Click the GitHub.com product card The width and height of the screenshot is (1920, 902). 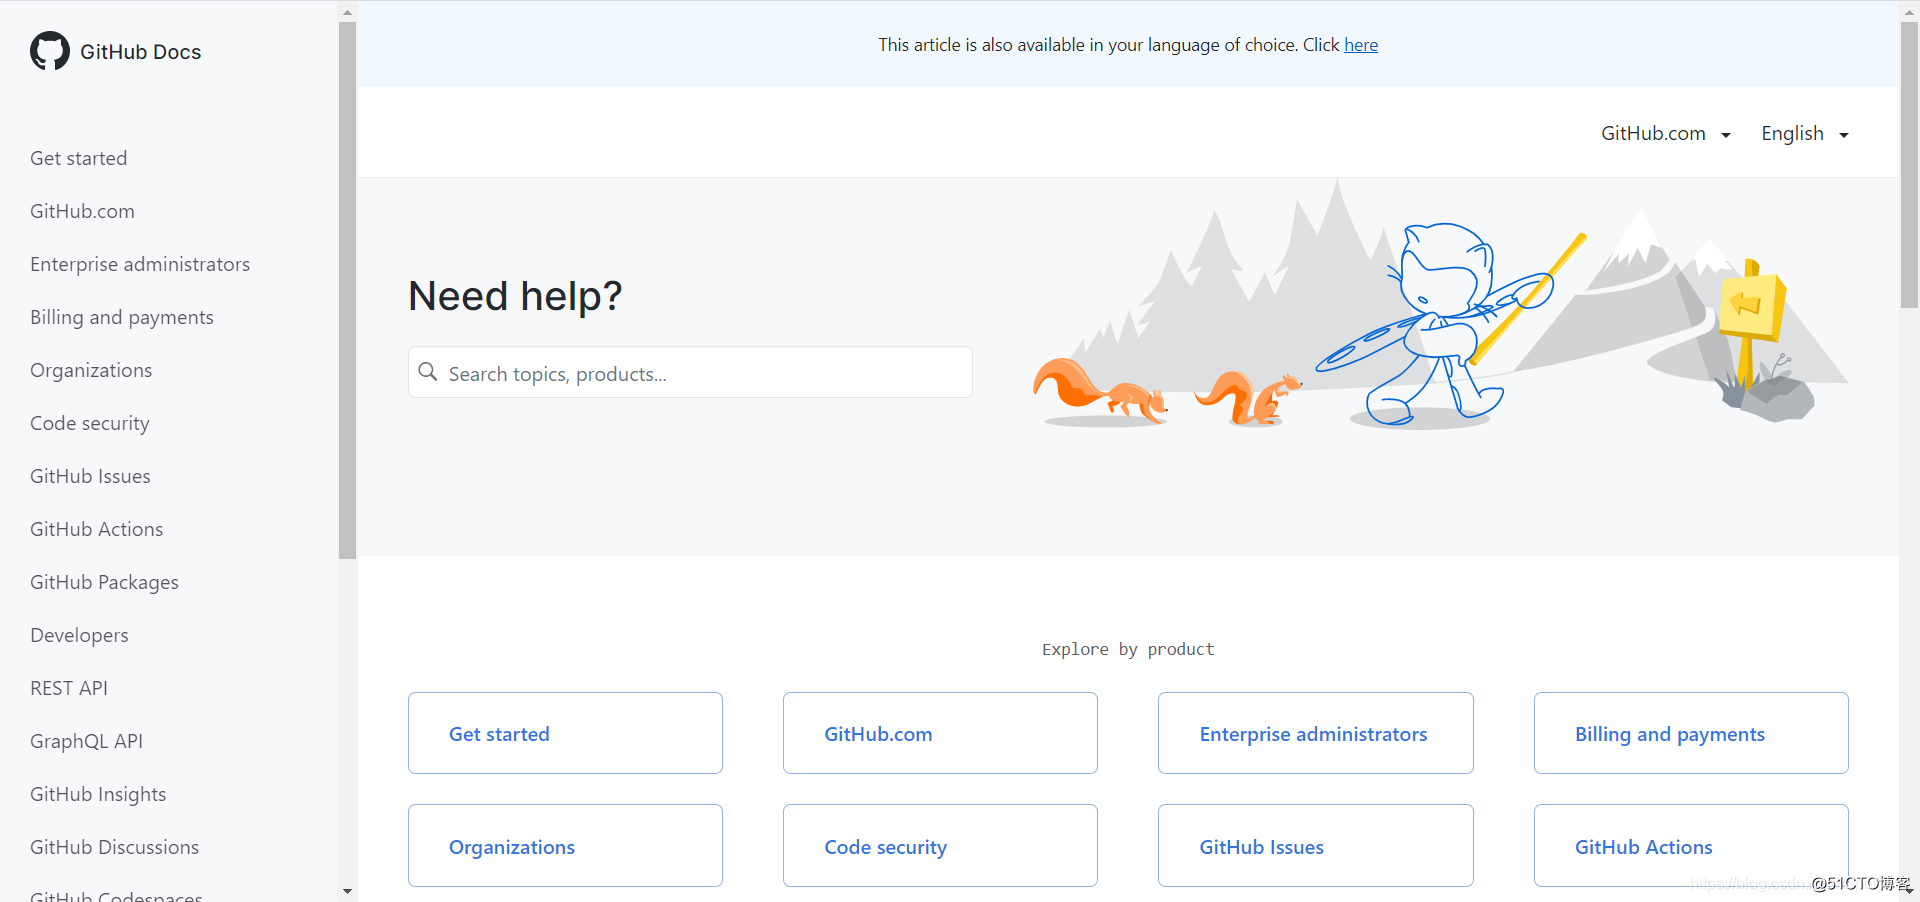click(940, 733)
